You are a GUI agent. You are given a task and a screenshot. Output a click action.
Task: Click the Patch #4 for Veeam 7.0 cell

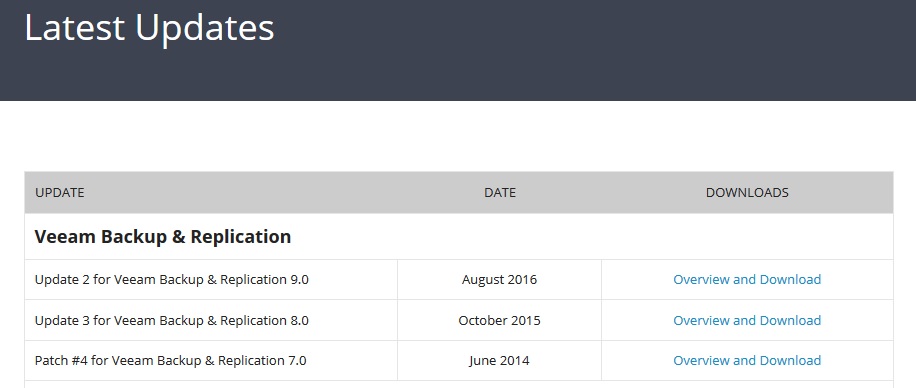(x=211, y=361)
